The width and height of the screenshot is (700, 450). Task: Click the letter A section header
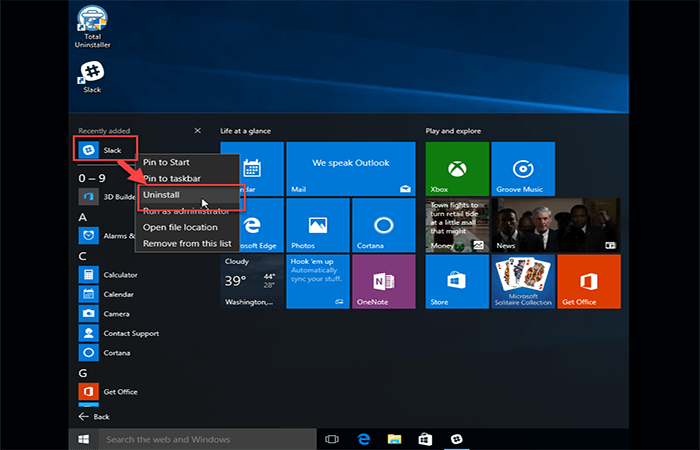point(83,217)
